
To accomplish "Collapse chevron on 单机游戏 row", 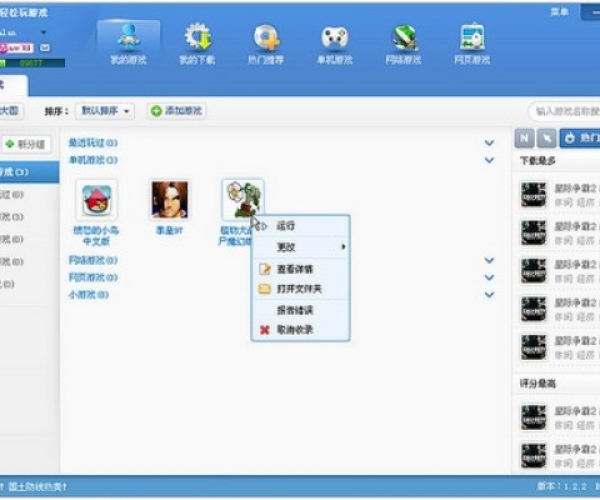I will point(489,160).
